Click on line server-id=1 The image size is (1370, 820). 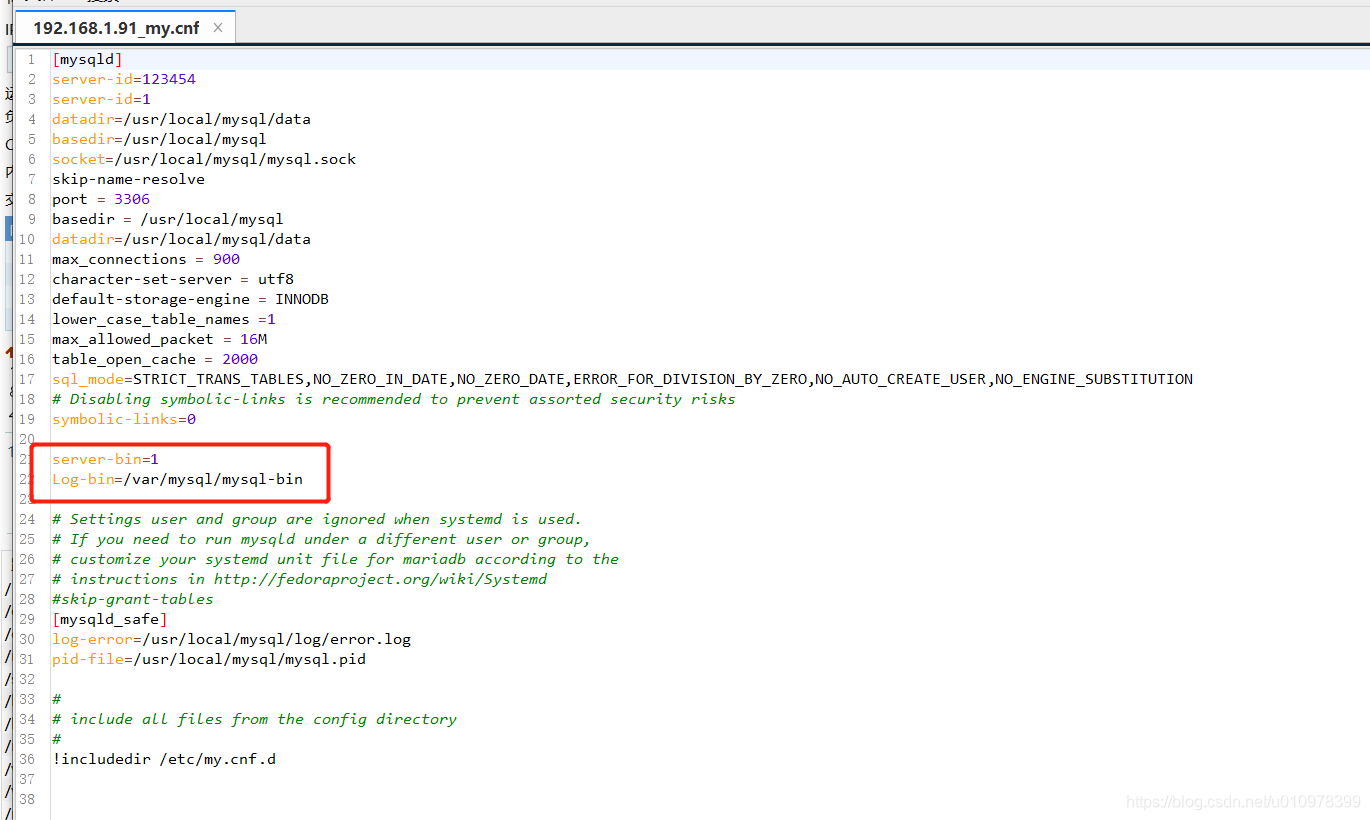click(101, 99)
